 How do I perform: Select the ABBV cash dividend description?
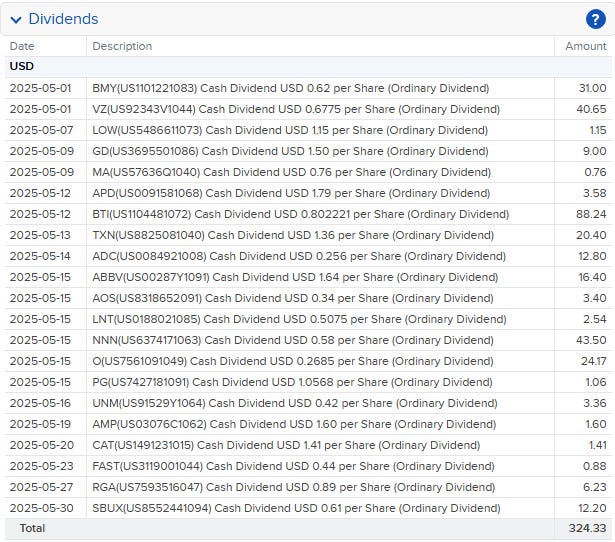(295, 277)
